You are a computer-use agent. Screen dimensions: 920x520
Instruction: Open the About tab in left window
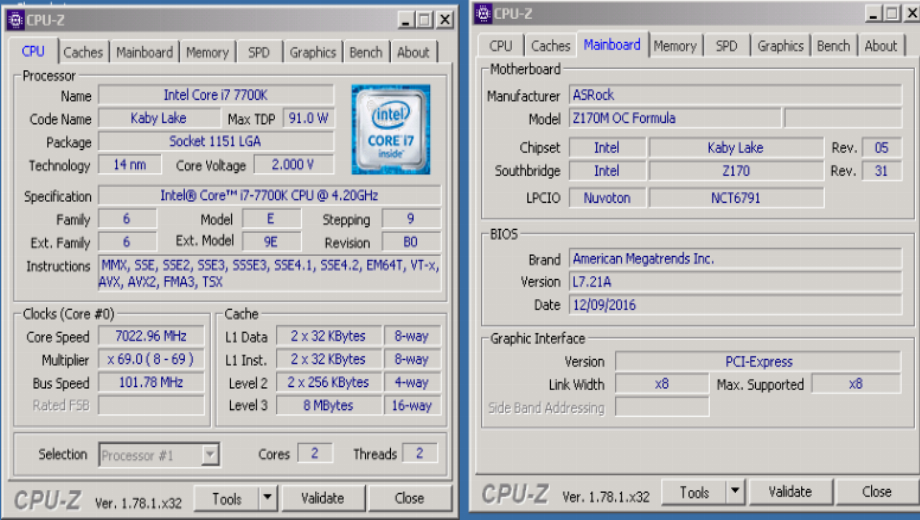click(413, 52)
